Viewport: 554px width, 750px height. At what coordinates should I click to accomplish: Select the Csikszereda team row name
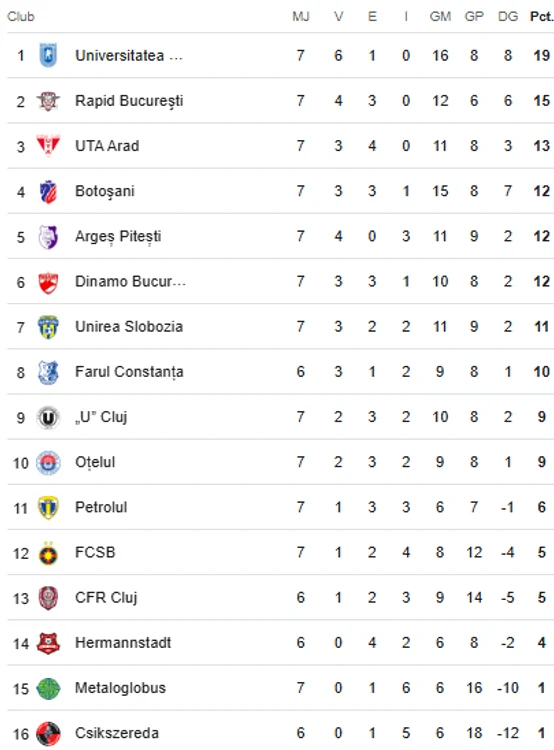117,733
